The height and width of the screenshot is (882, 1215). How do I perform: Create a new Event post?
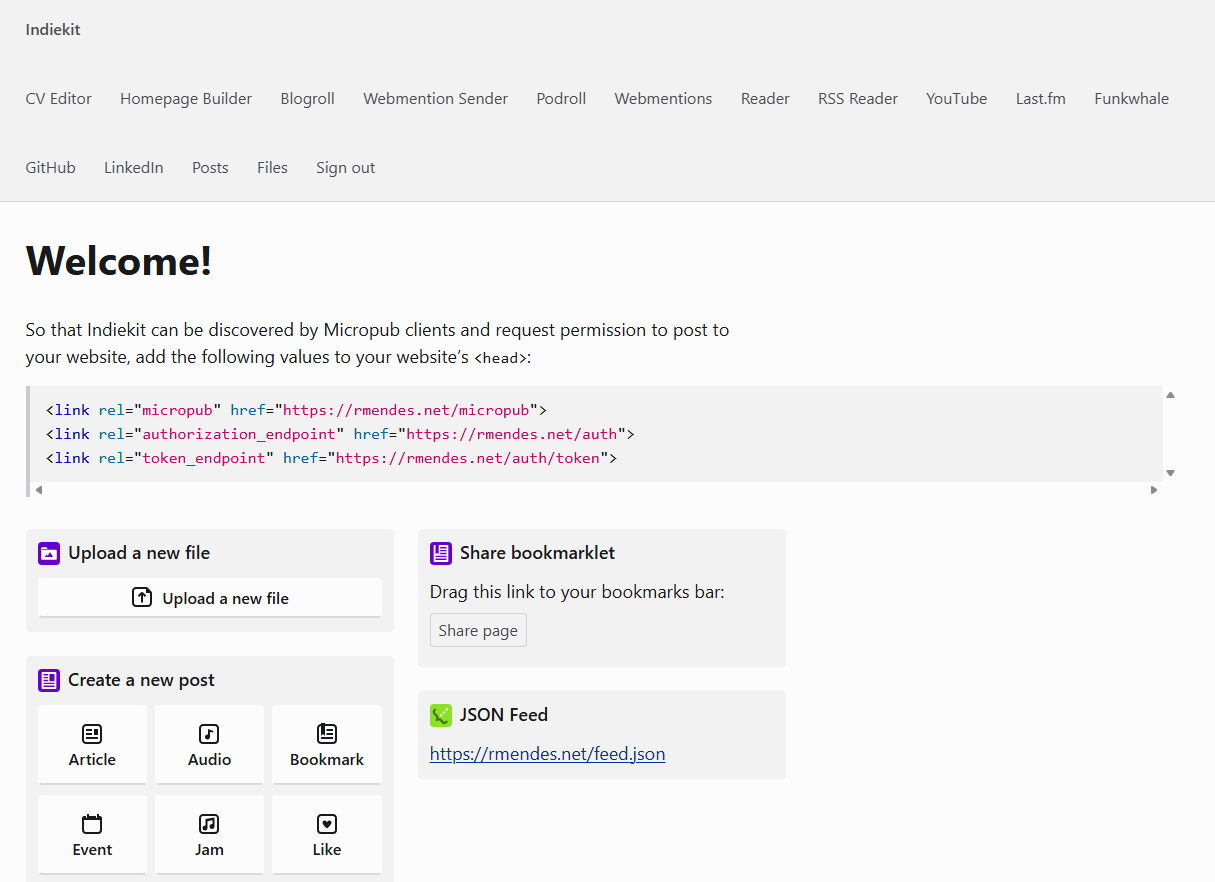[92, 834]
